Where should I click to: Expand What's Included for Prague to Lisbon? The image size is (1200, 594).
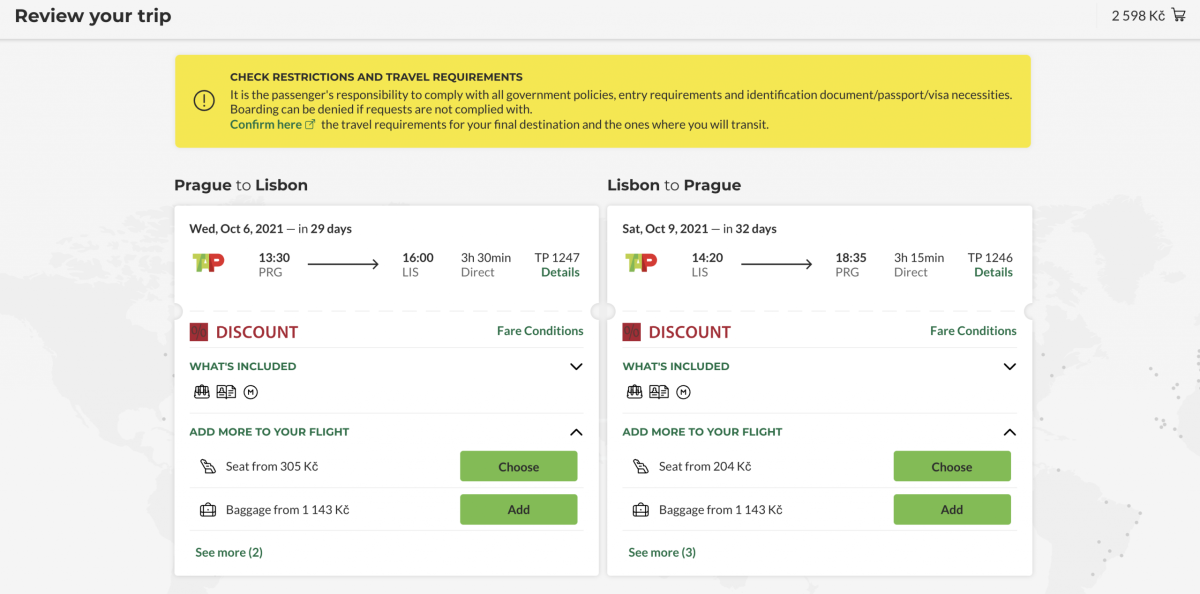tap(576, 367)
